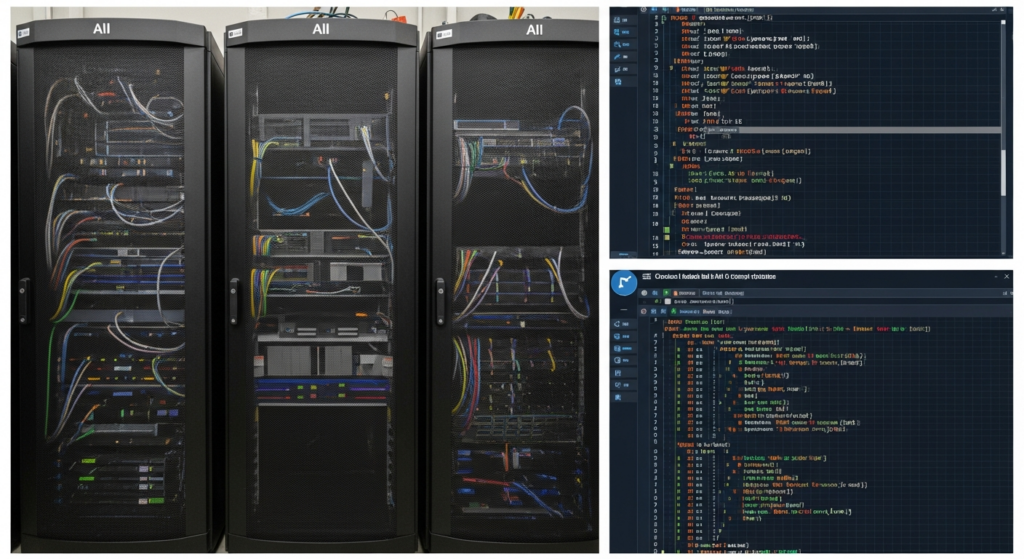This screenshot has width=1024, height=559.
Task: Collapse the green fold bracket on first code line
Action: tap(664, 19)
